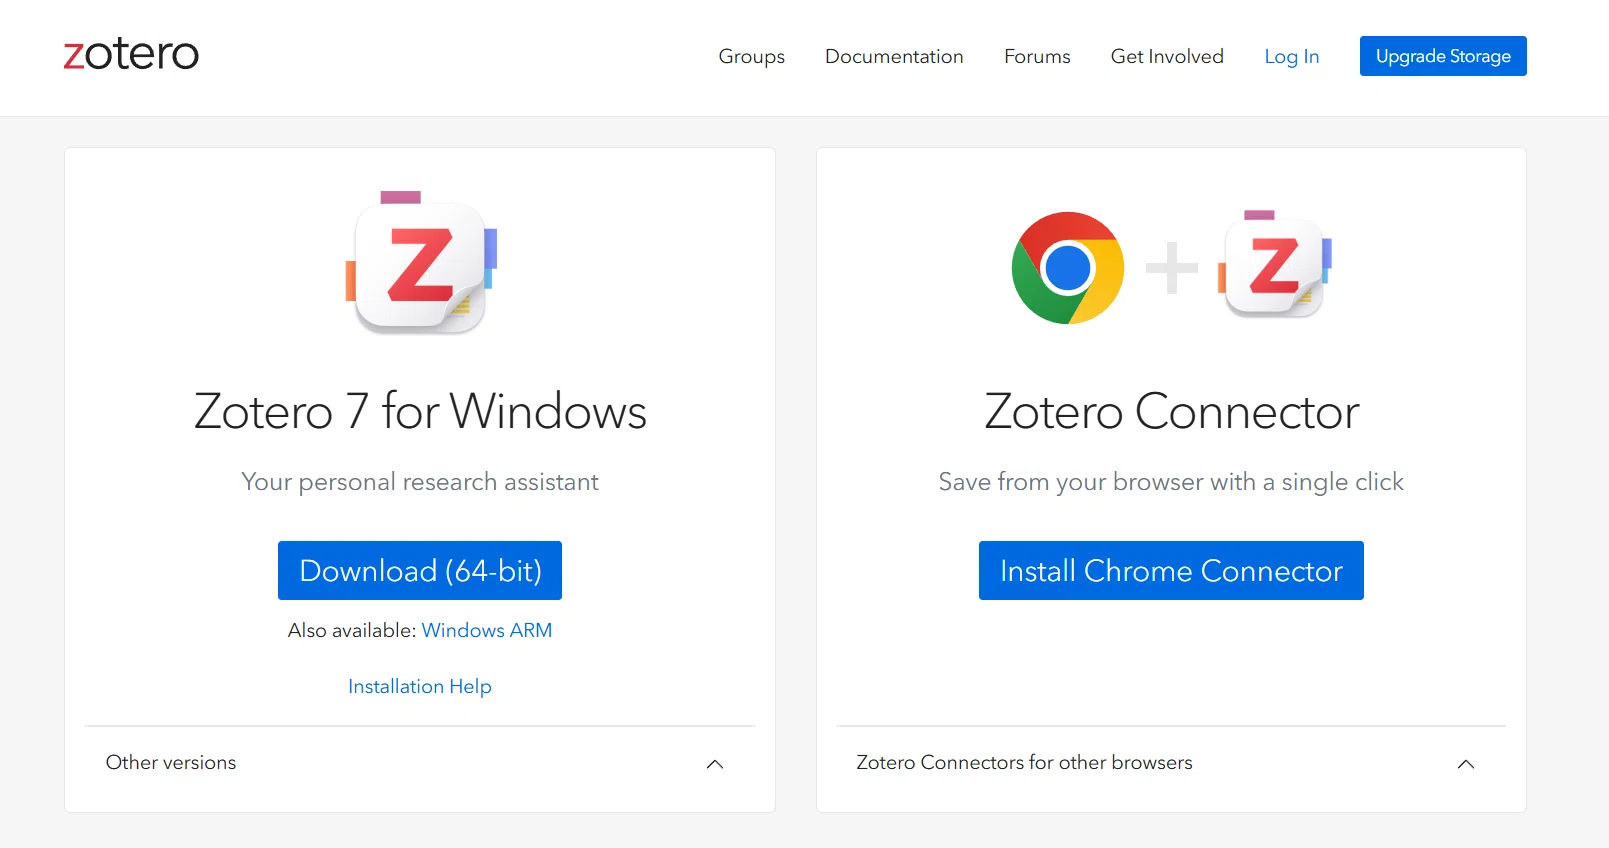Screen dimensions: 1609x848
Task: Open the Windows ARM download link
Action: [487, 630]
